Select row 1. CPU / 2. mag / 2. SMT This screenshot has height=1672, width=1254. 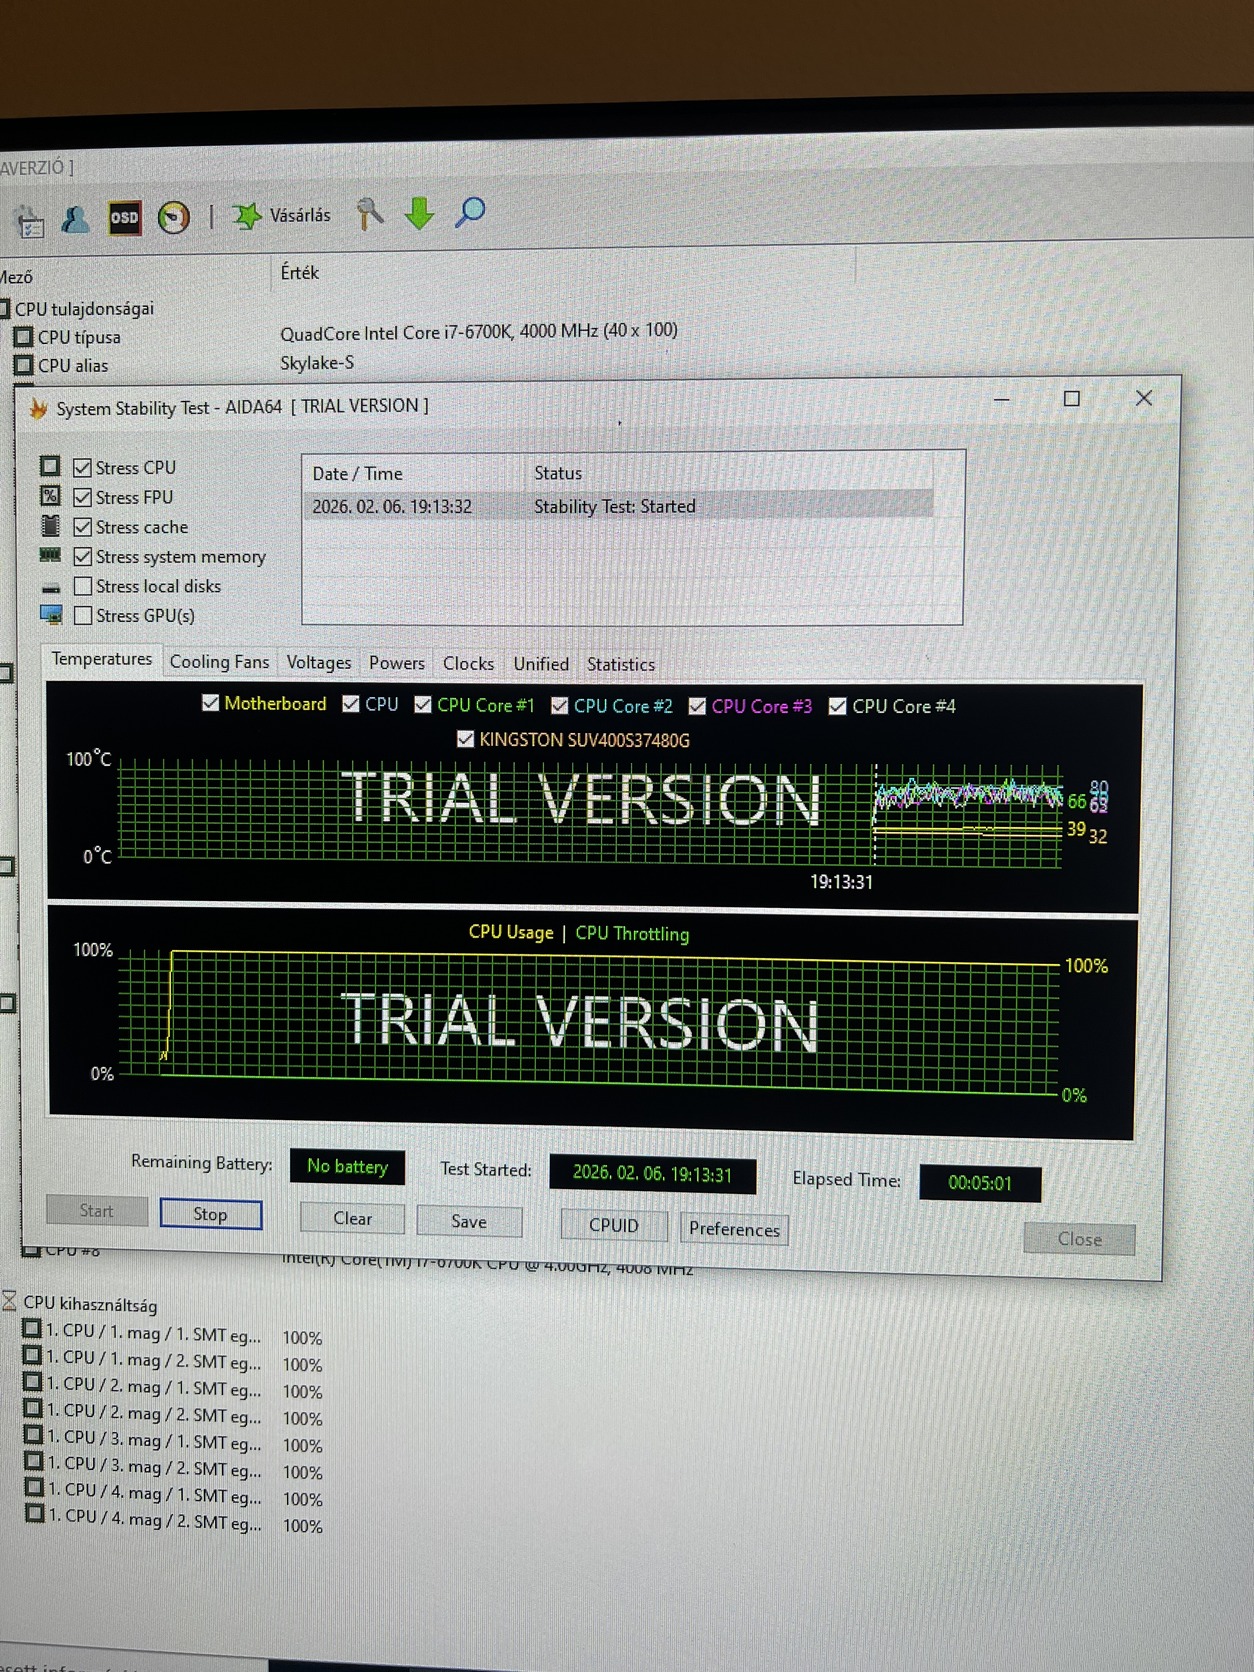pos(172,1415)
